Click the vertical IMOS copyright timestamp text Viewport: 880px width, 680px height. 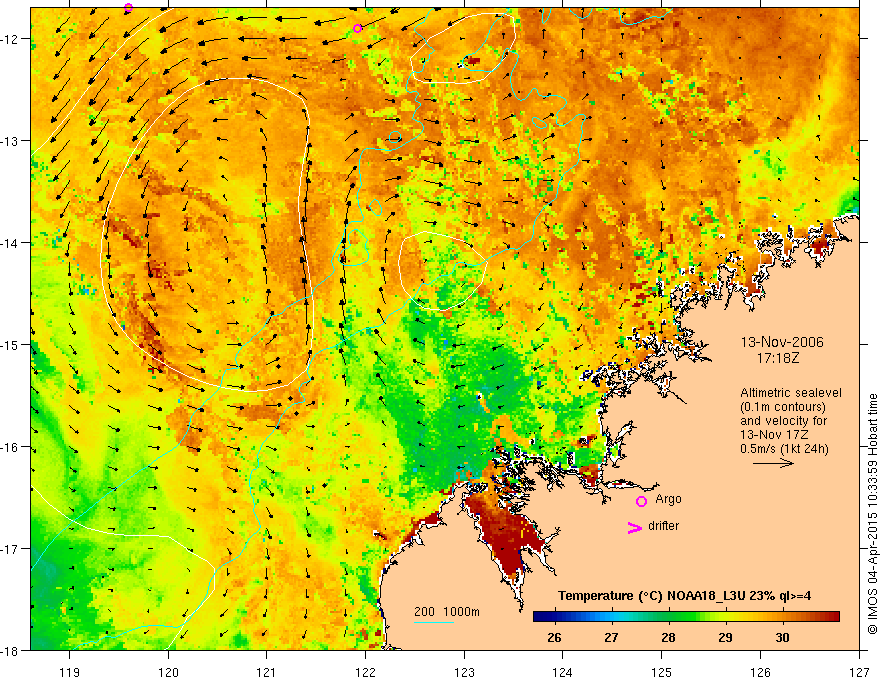pyautogui.click(x=872, y=515)
